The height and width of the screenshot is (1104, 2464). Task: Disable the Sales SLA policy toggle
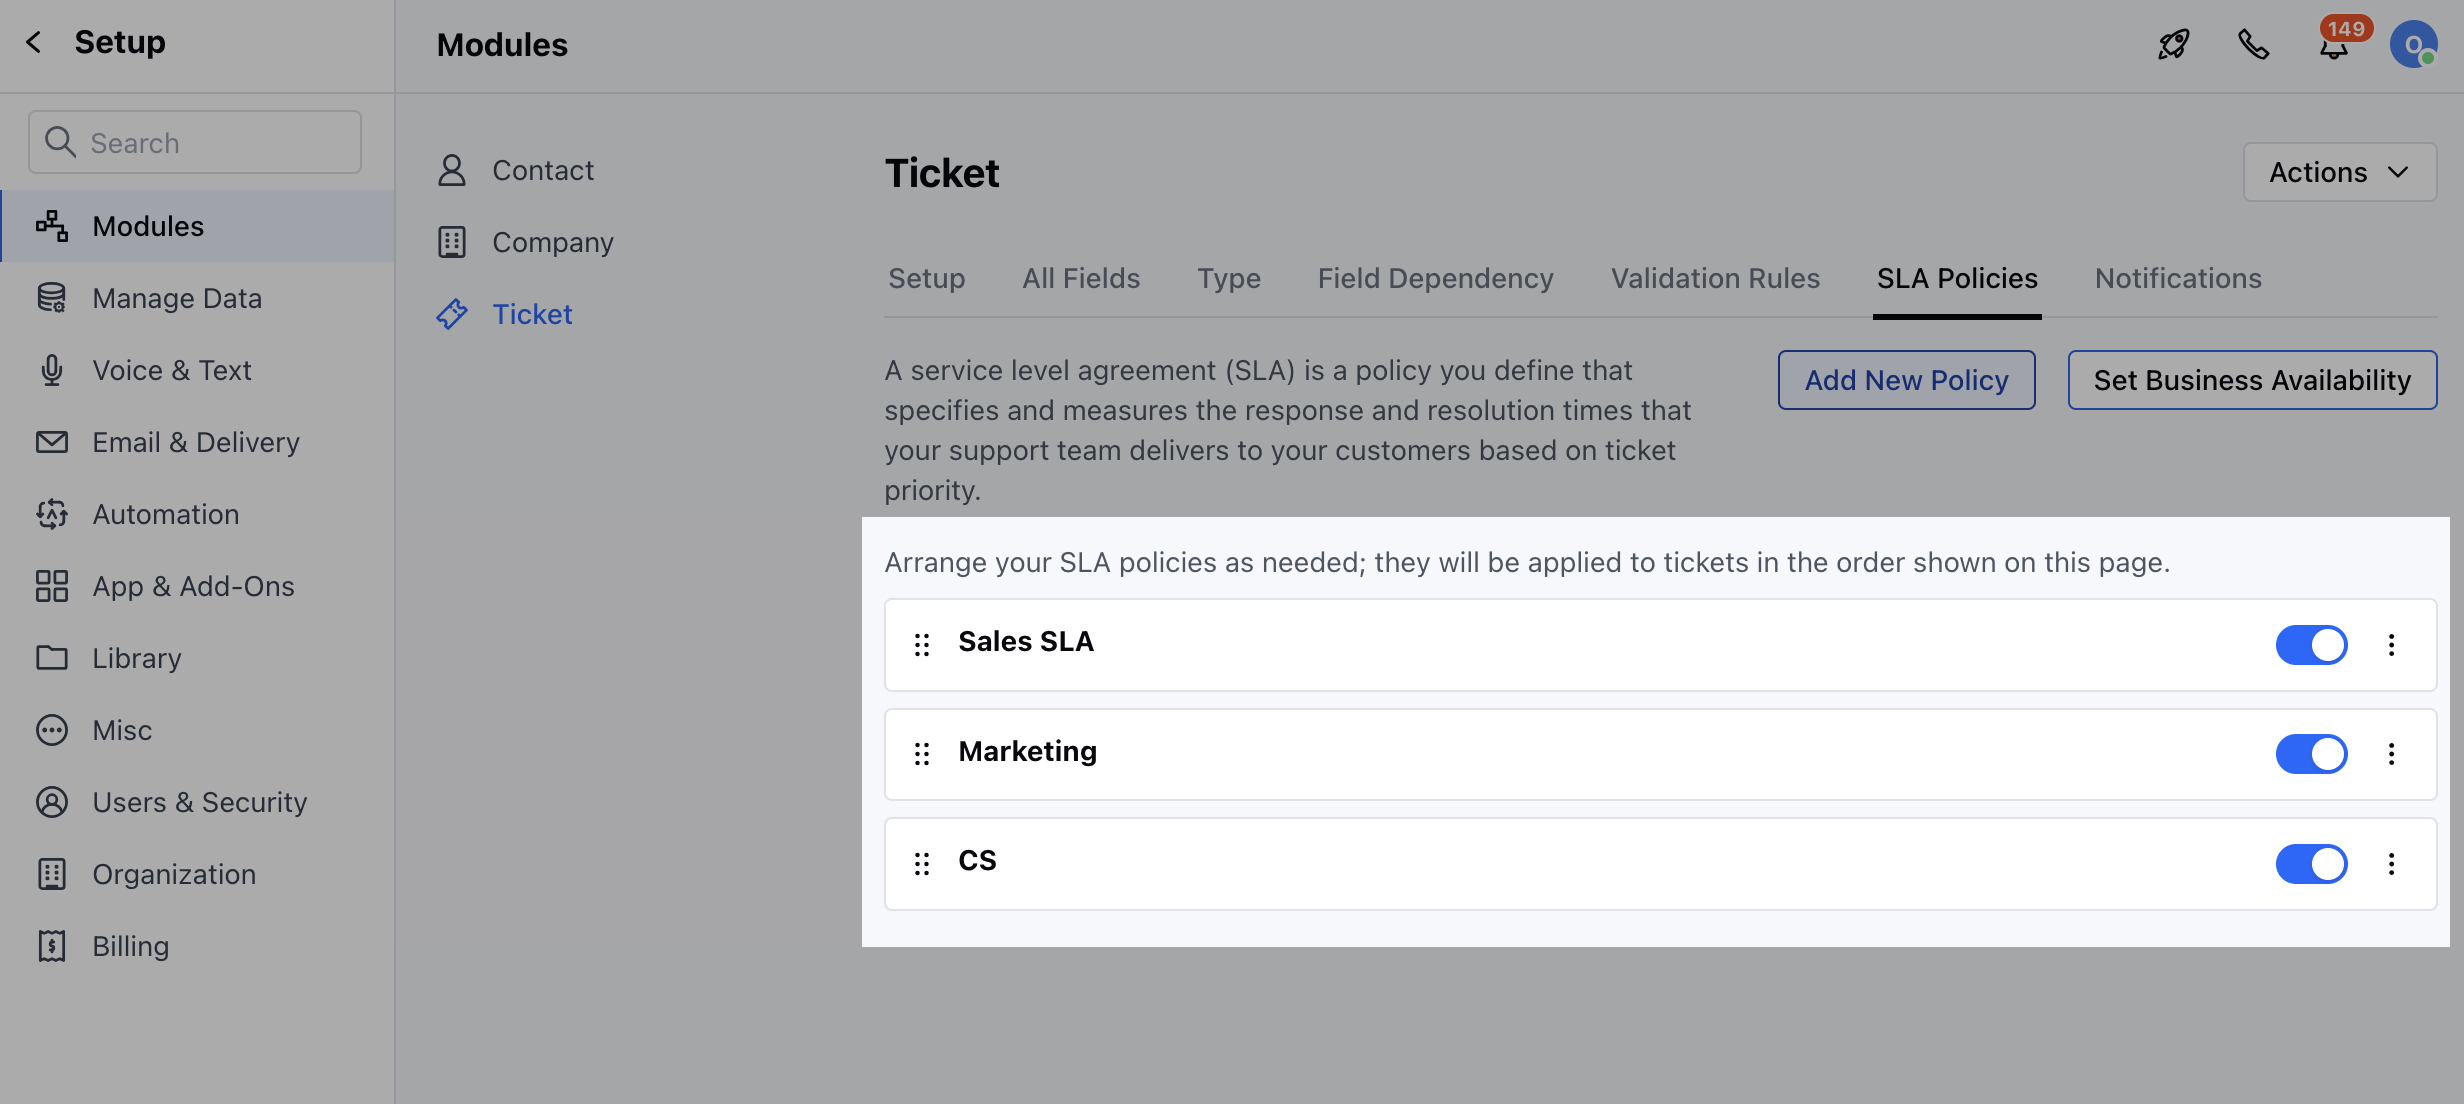(2311, 645)
